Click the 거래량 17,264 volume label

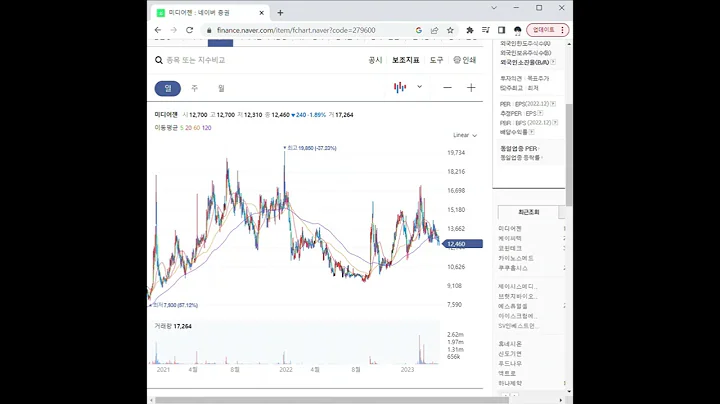[x=173, y=326]
